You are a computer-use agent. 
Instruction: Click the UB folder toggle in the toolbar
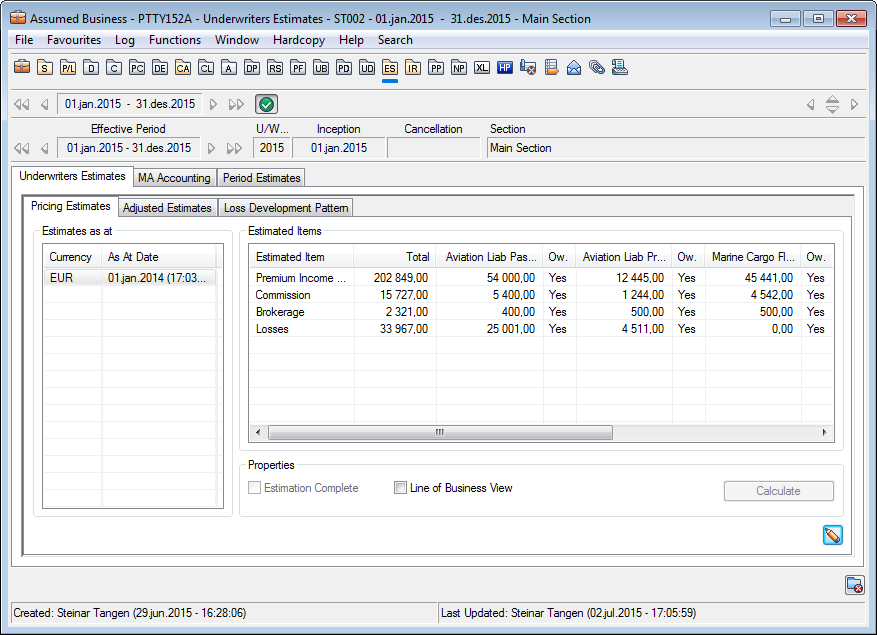pos(321,67)
